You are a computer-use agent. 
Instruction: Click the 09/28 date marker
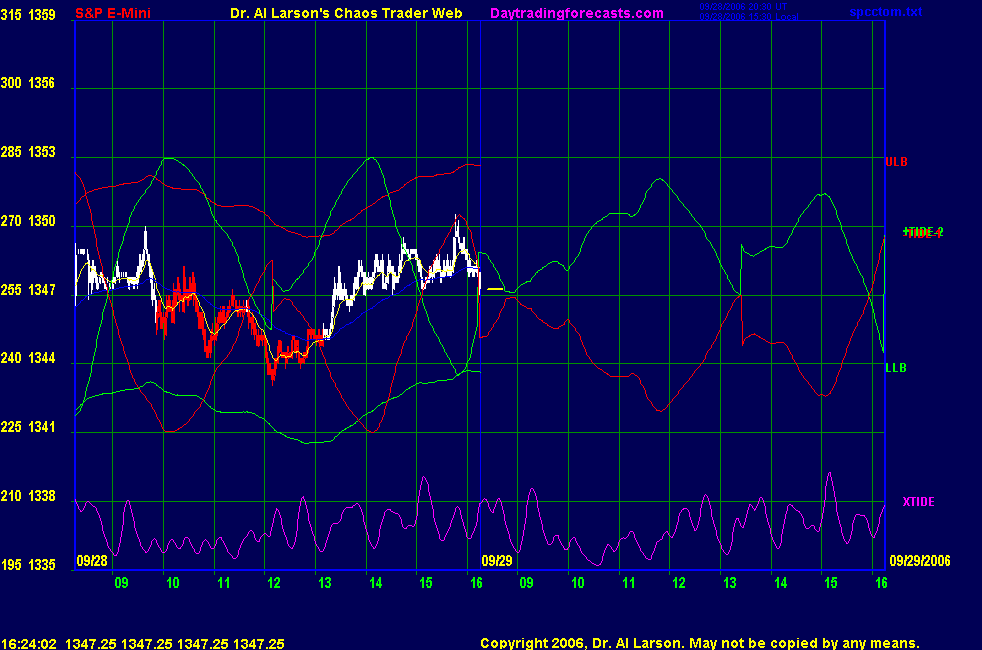click(x=91, y=561)
